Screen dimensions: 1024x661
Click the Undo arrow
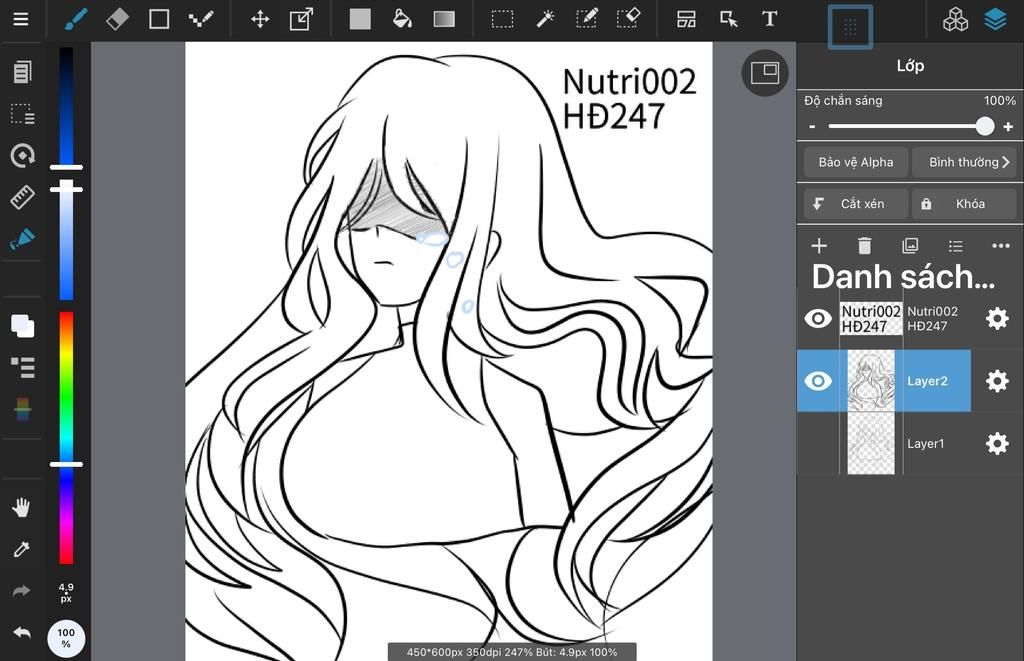click(22, 633)
